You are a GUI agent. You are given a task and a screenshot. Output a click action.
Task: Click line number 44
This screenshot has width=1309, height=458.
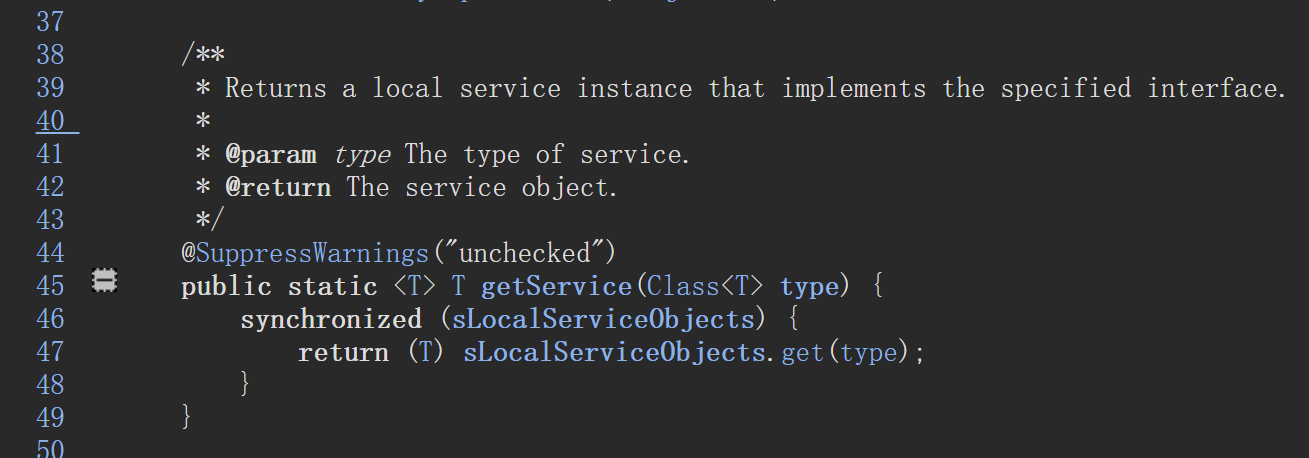point(50,253)
